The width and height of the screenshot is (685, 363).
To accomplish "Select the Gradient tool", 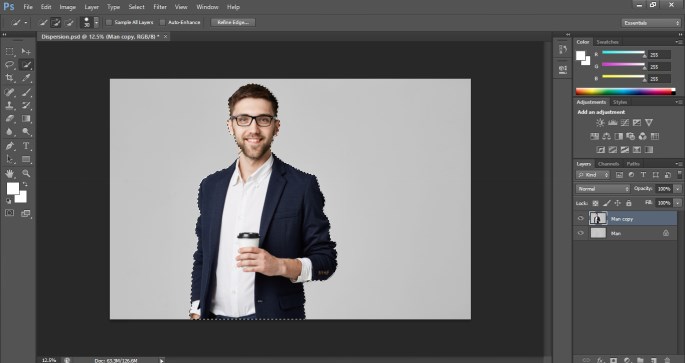I will click(x=26, y=118).
